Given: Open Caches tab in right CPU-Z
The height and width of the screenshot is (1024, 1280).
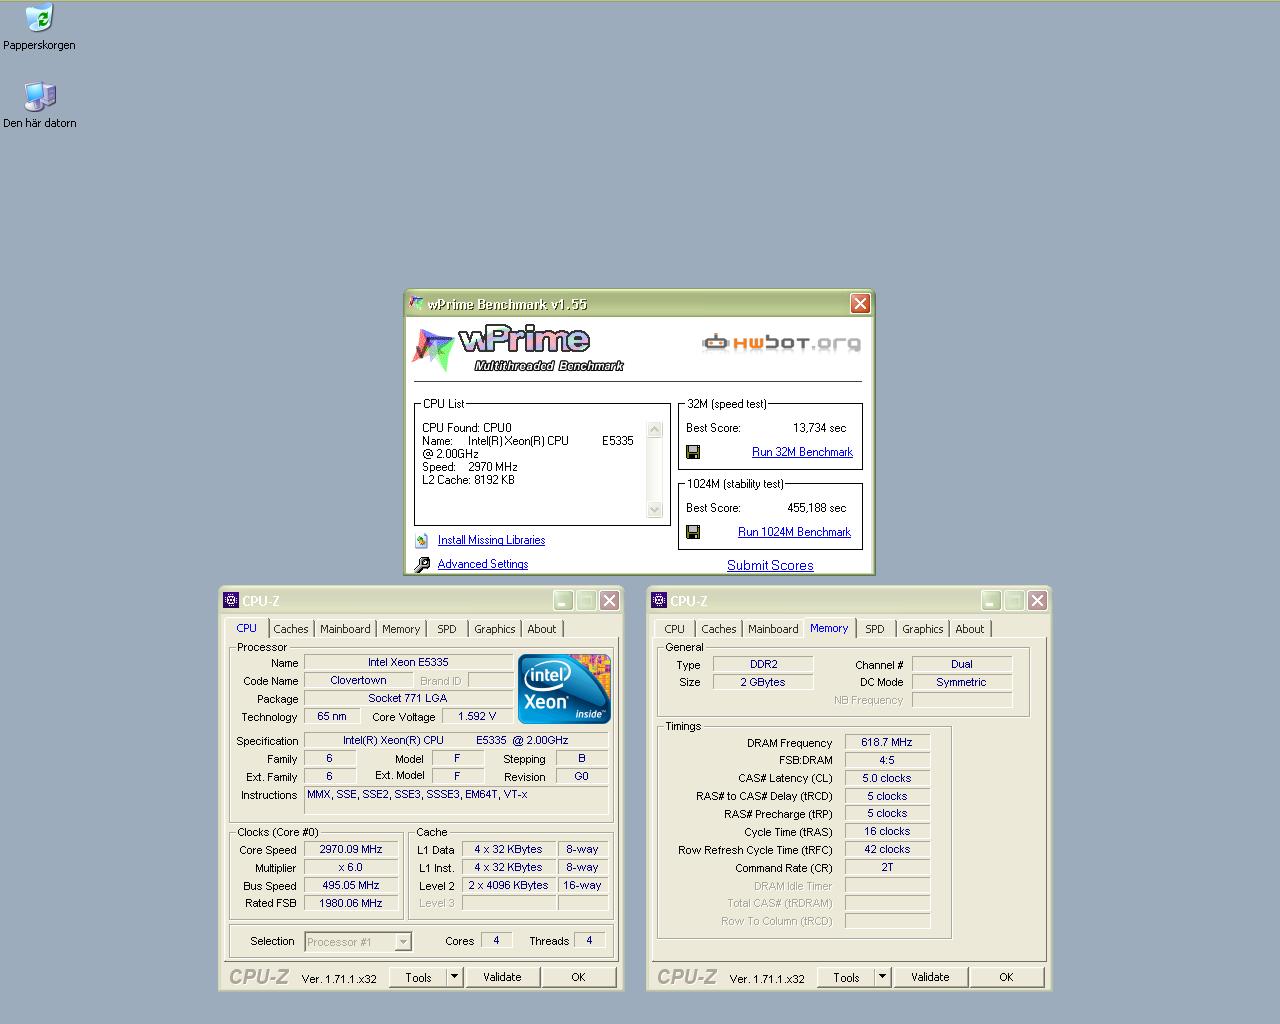Looking at the screenshot, I should coord(719,629).
